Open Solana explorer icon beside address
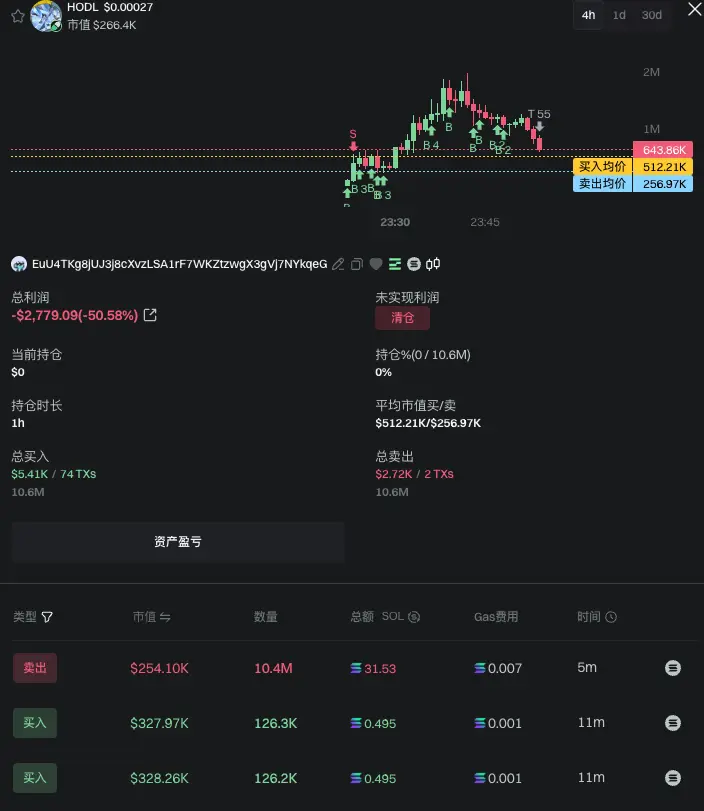704x811 pixels. 414,264
